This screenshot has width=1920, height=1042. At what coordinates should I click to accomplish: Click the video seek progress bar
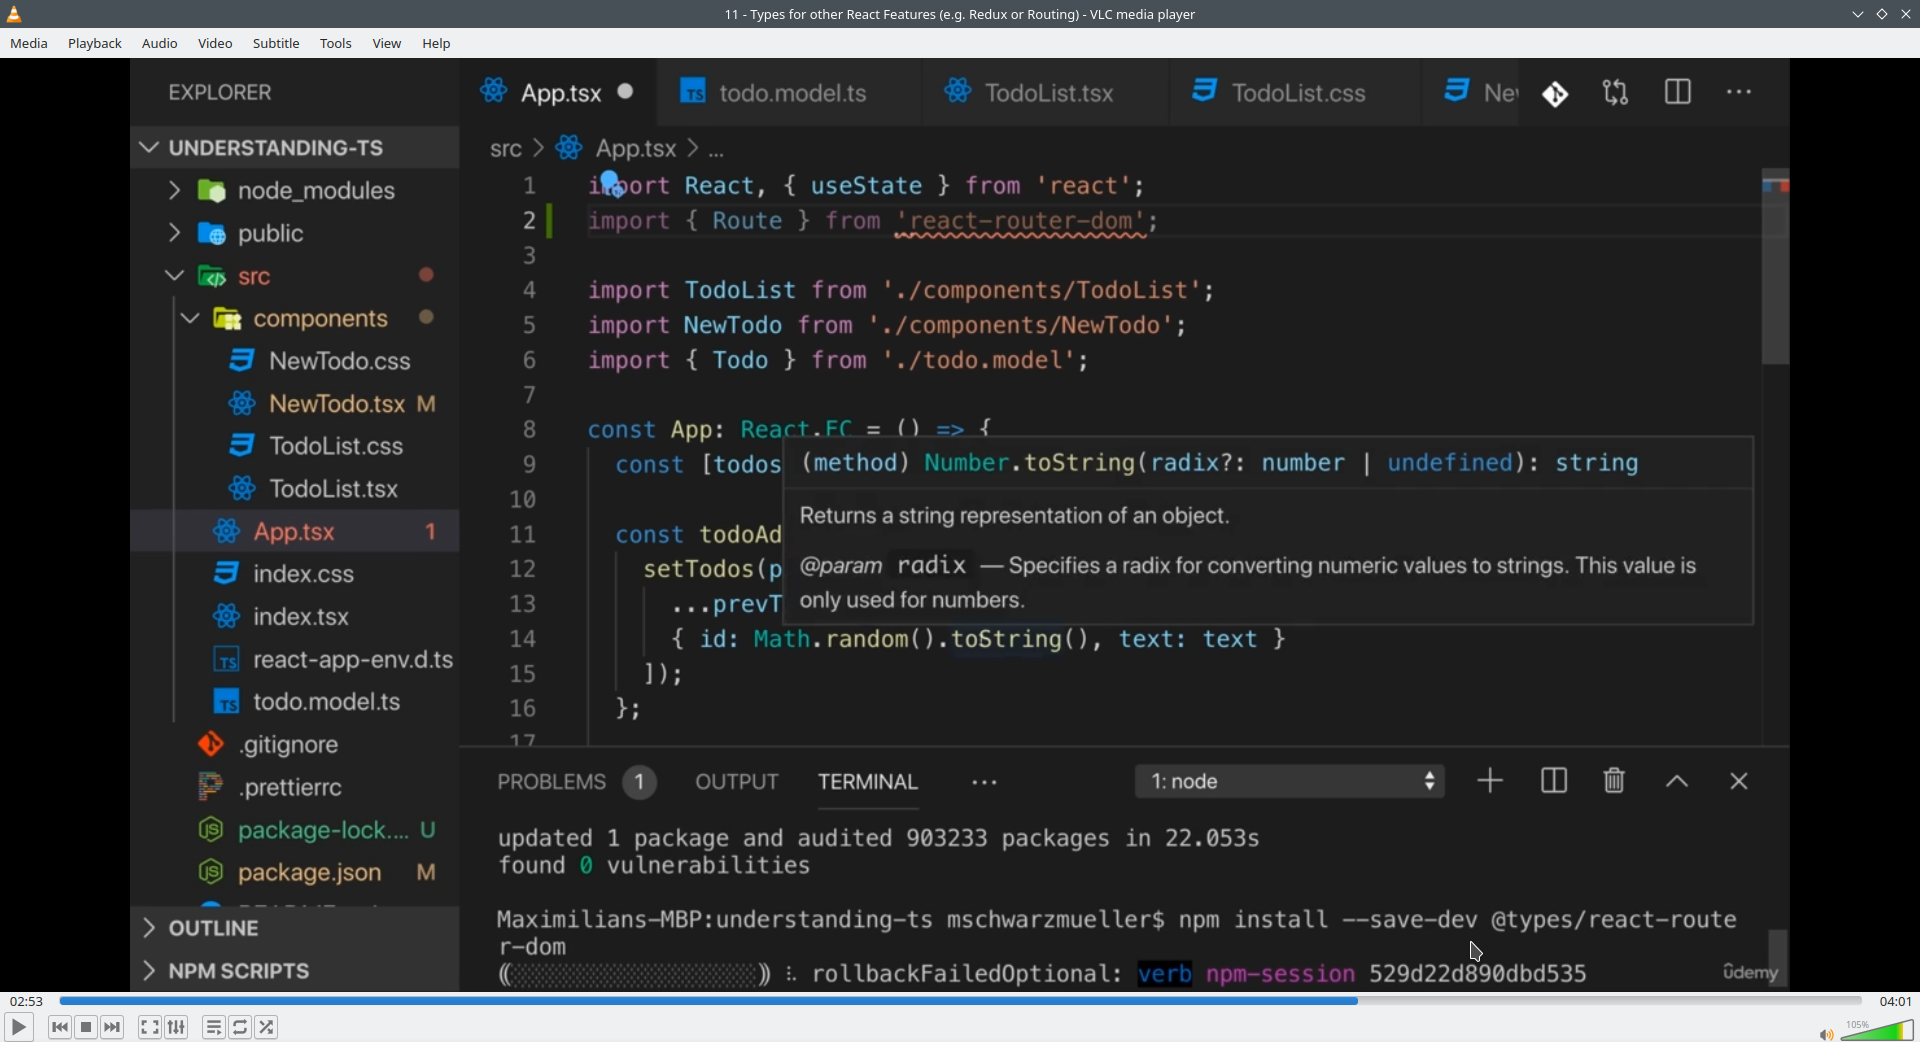coord(960,1001)
